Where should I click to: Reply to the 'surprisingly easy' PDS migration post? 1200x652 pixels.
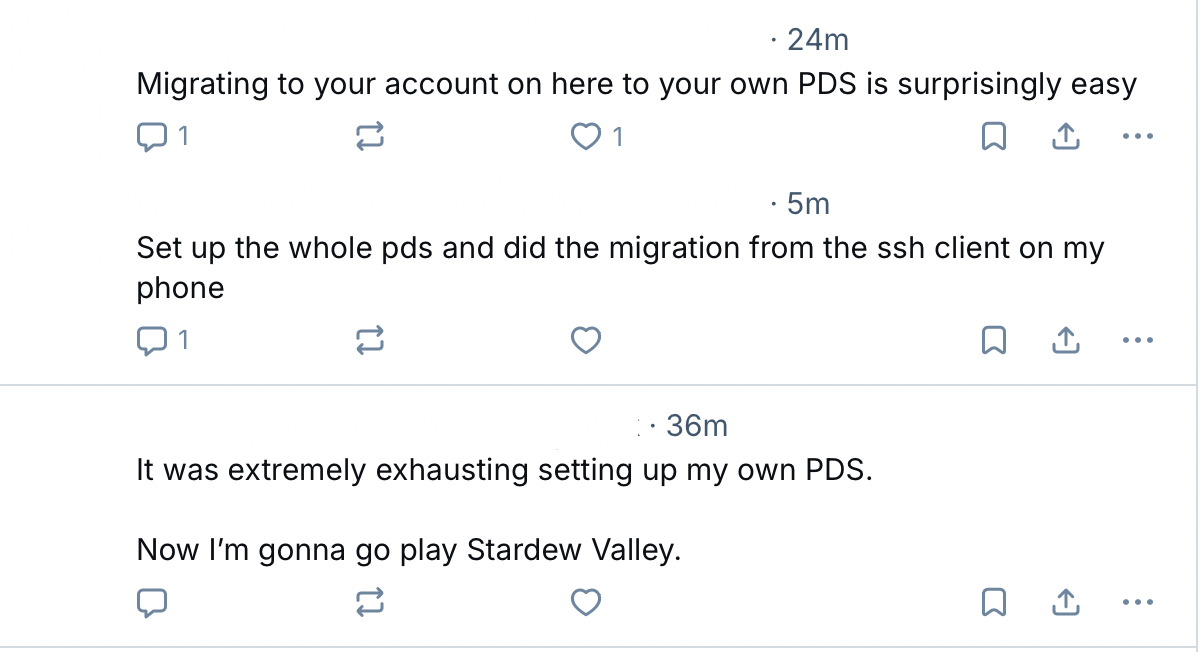(150, 137)
